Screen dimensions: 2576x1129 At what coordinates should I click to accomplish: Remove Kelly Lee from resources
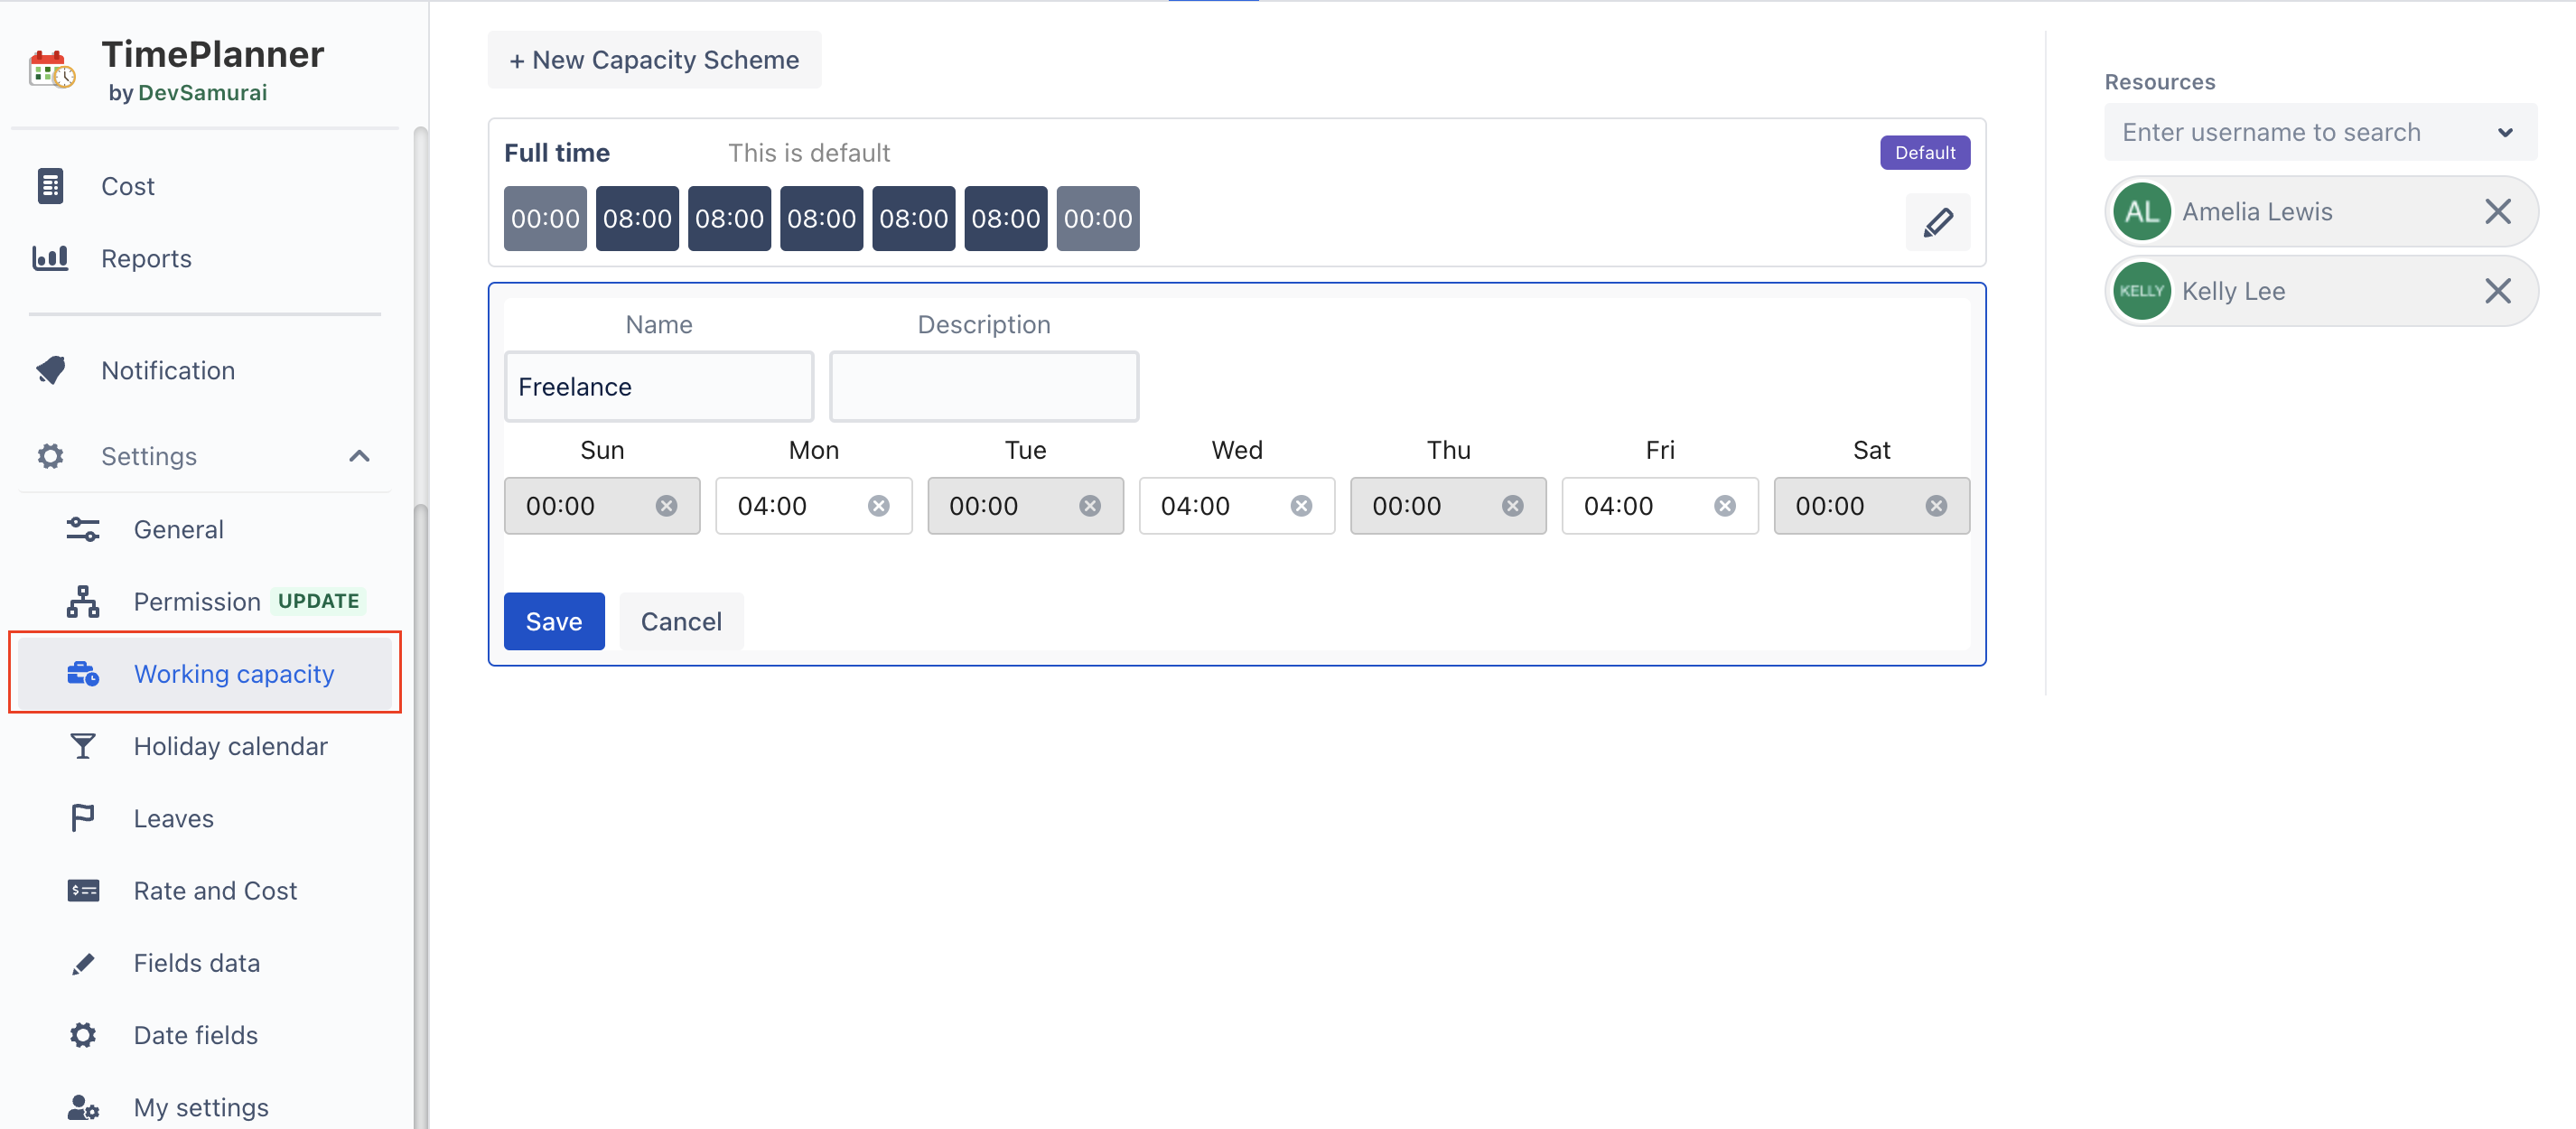click(2497, 291)
